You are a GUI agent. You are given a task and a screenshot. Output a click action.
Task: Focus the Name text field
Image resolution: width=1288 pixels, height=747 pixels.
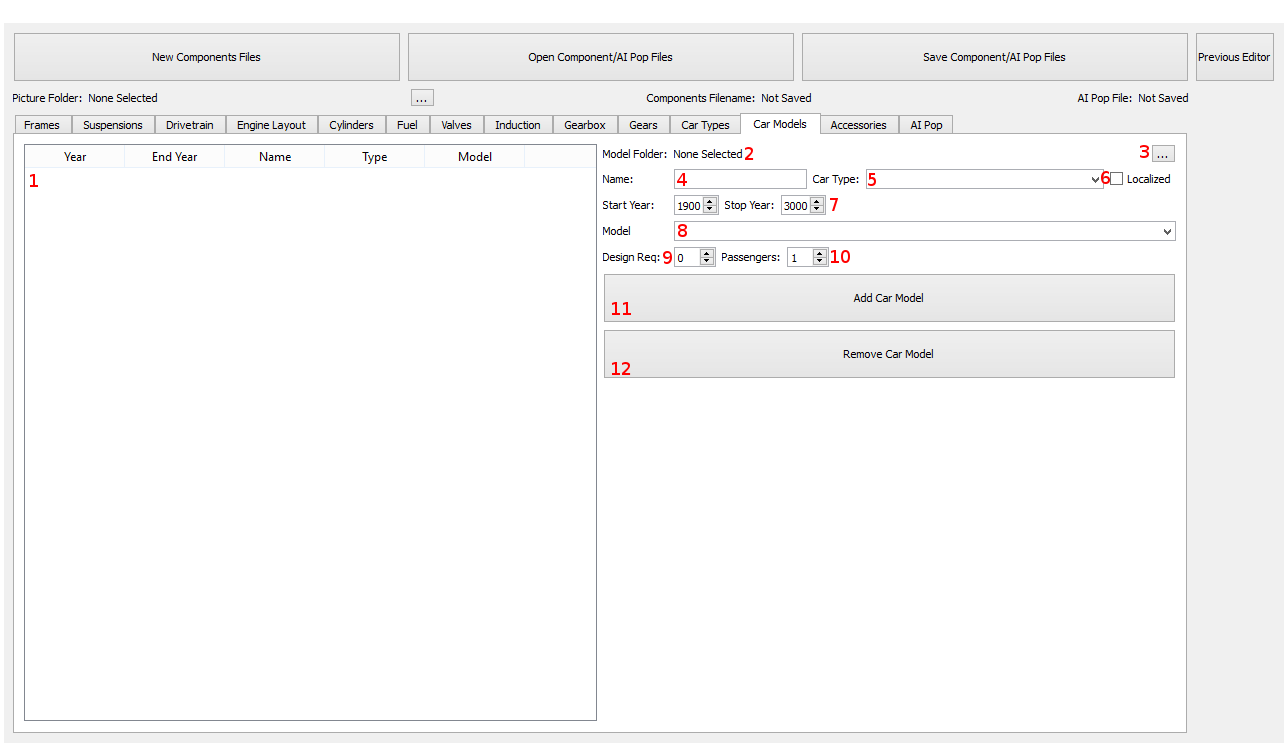(740, 179)
